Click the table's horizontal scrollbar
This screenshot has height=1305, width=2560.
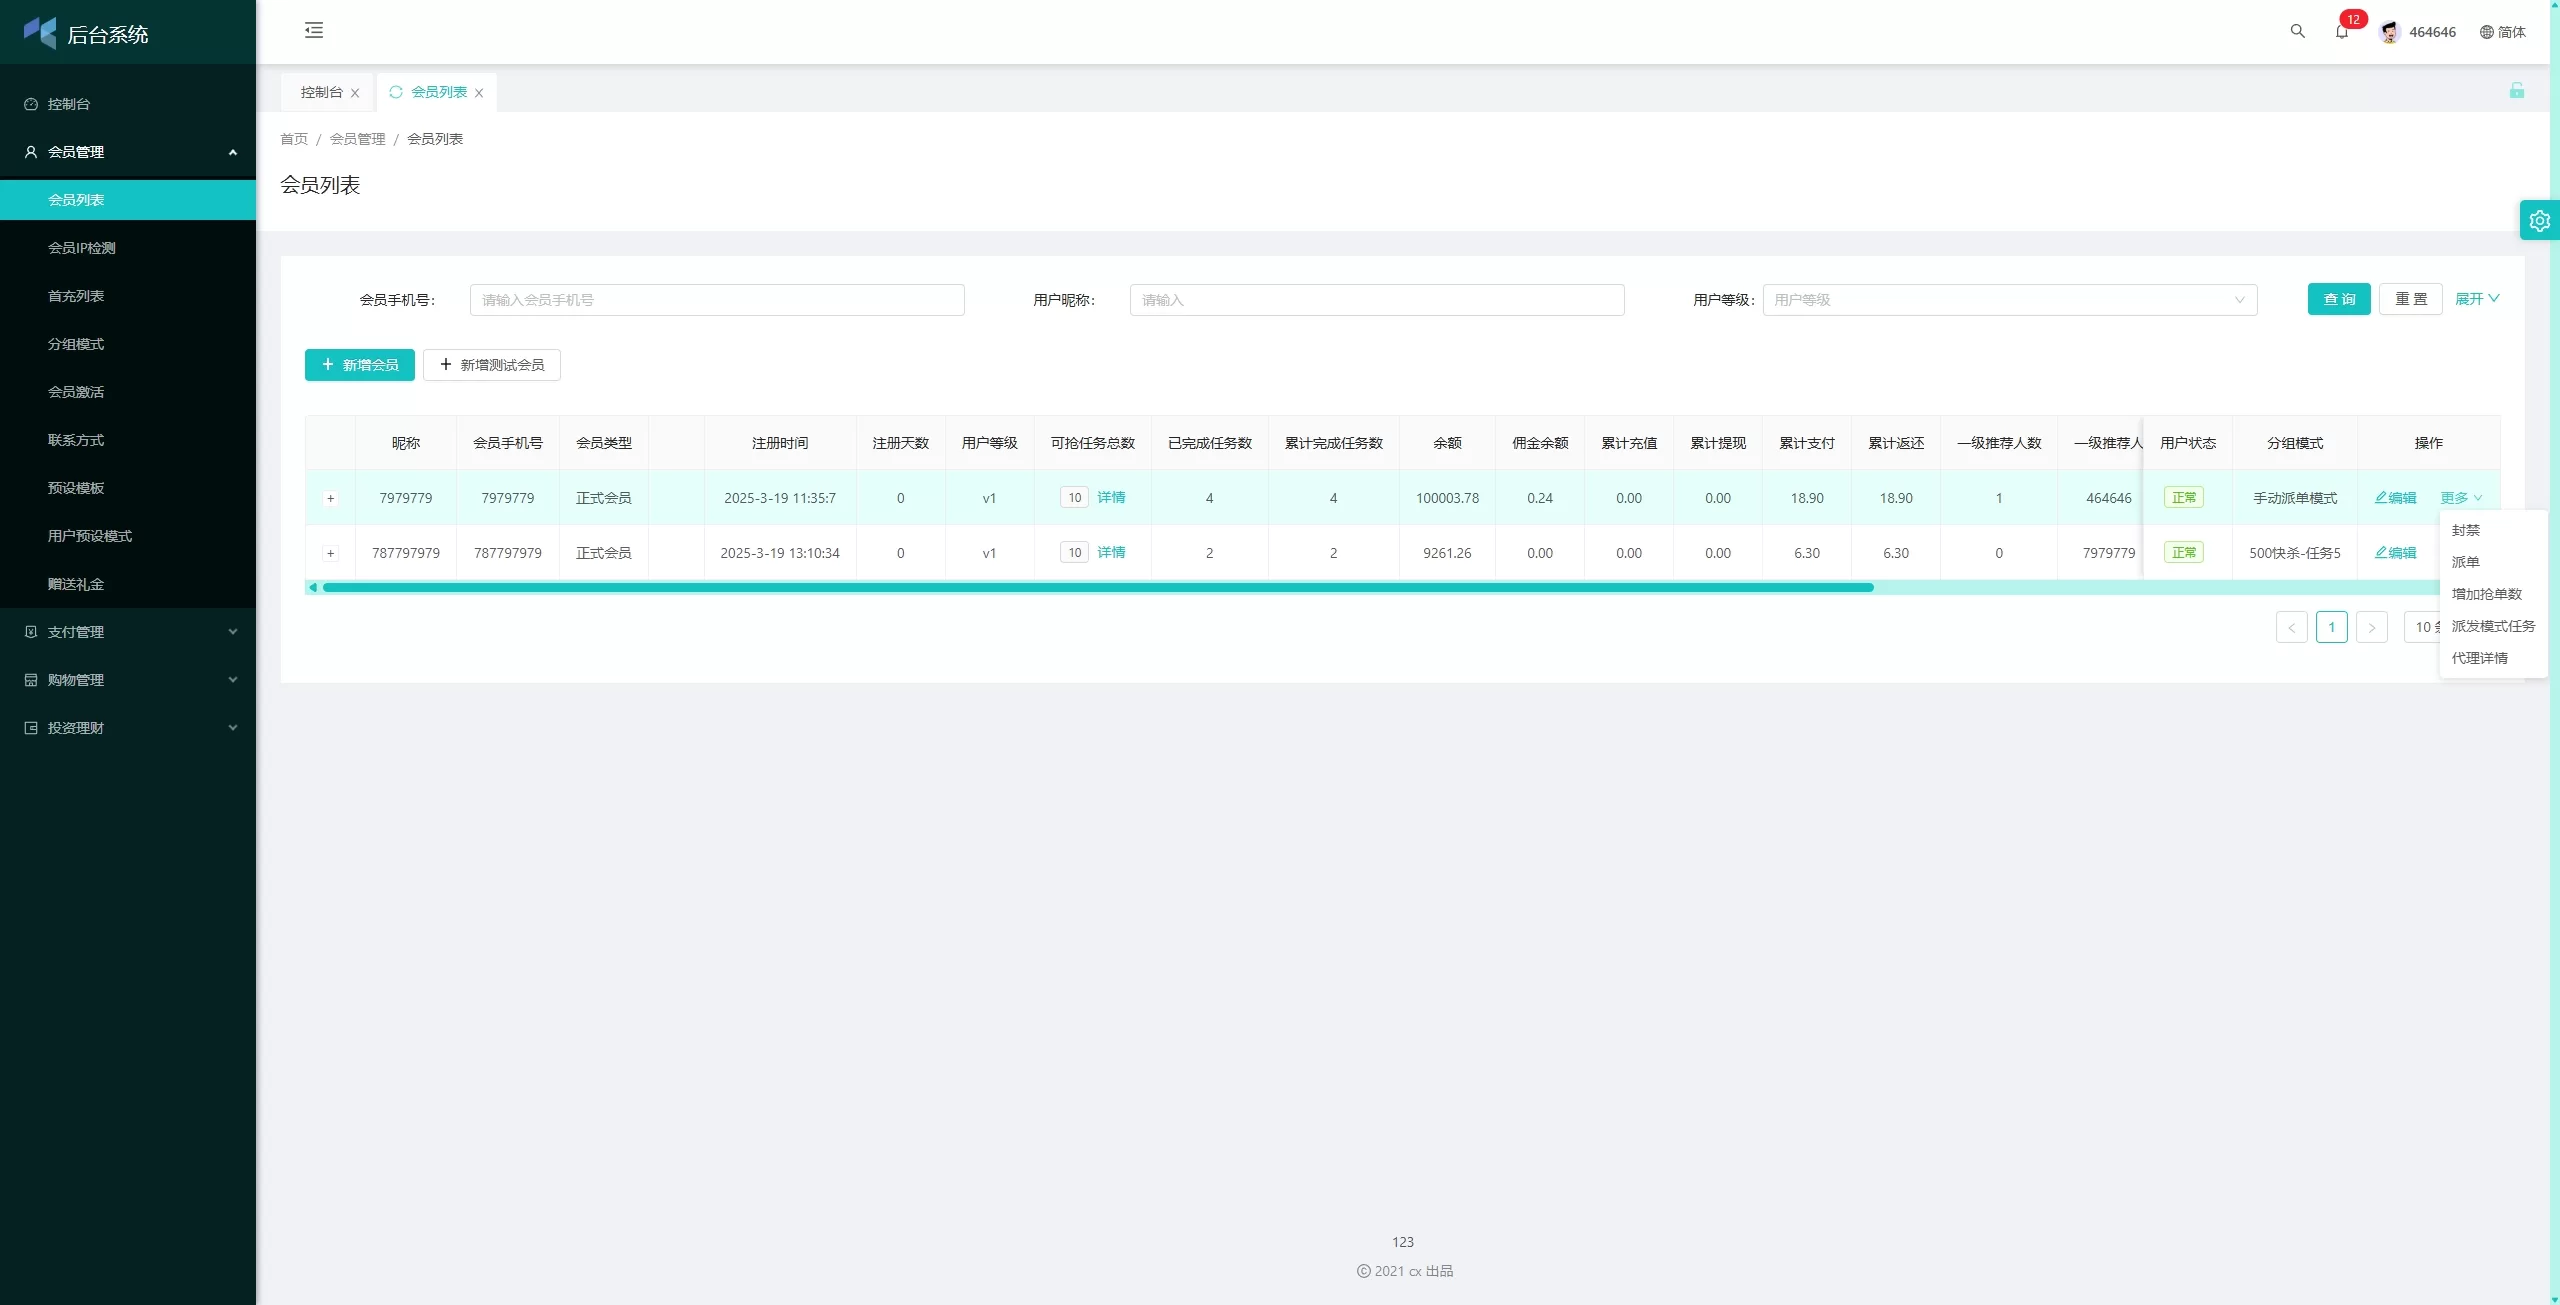(x=1097, y=588)
